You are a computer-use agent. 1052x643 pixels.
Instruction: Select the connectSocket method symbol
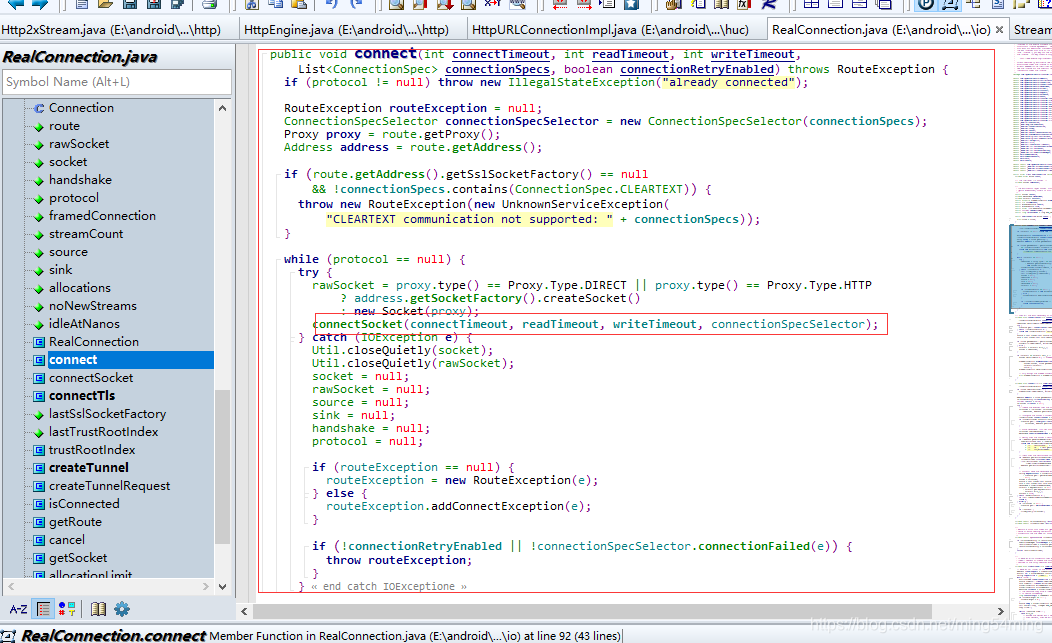point(91,378)
